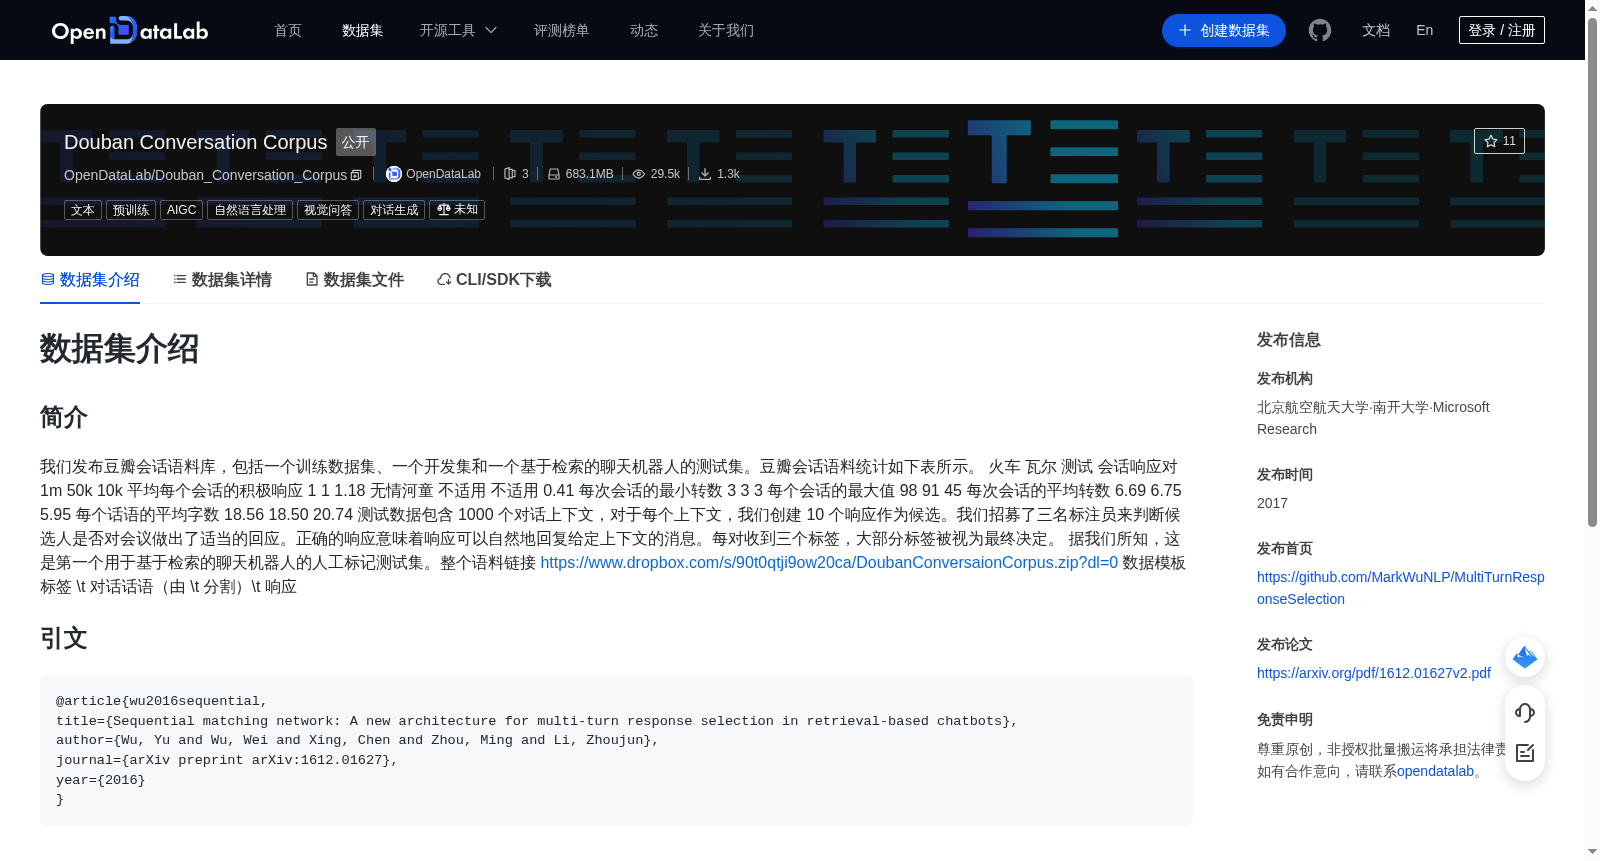Copy the dataset path OpenDataLab/Douban_Conversation_Corpus
This screenshot has height=861, width=1600.
point(356,175)
